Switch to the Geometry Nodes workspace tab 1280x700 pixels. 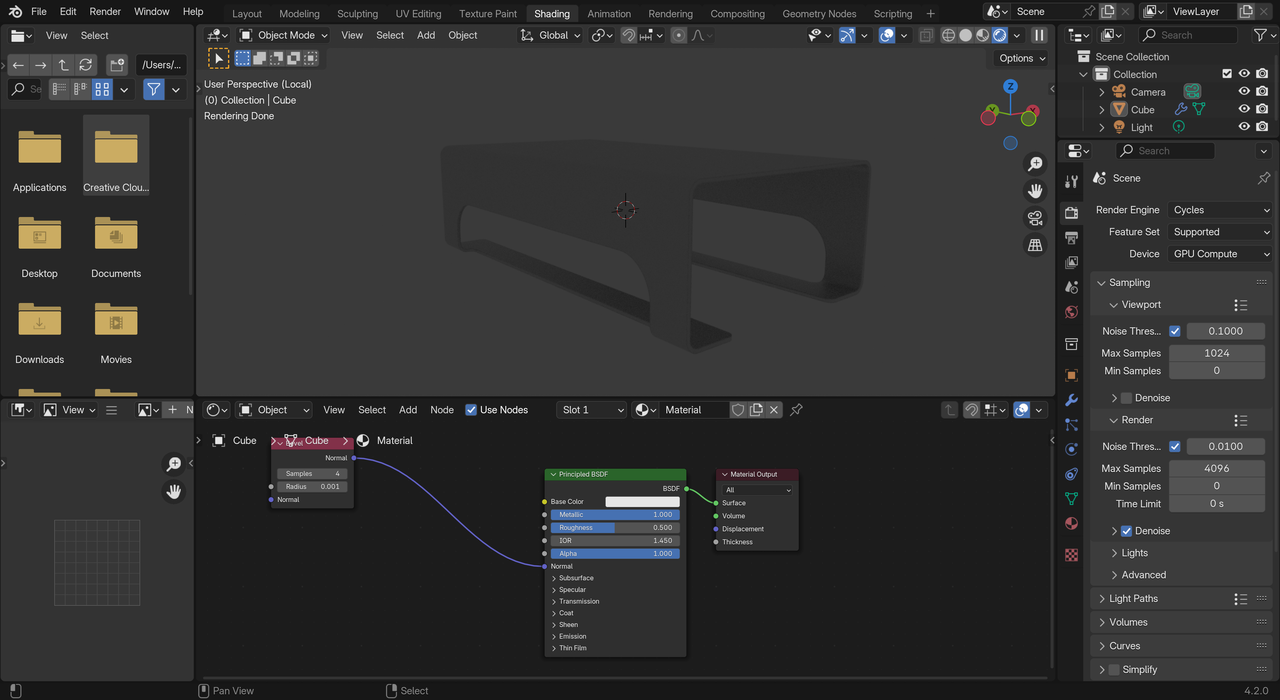click(819, 14)
